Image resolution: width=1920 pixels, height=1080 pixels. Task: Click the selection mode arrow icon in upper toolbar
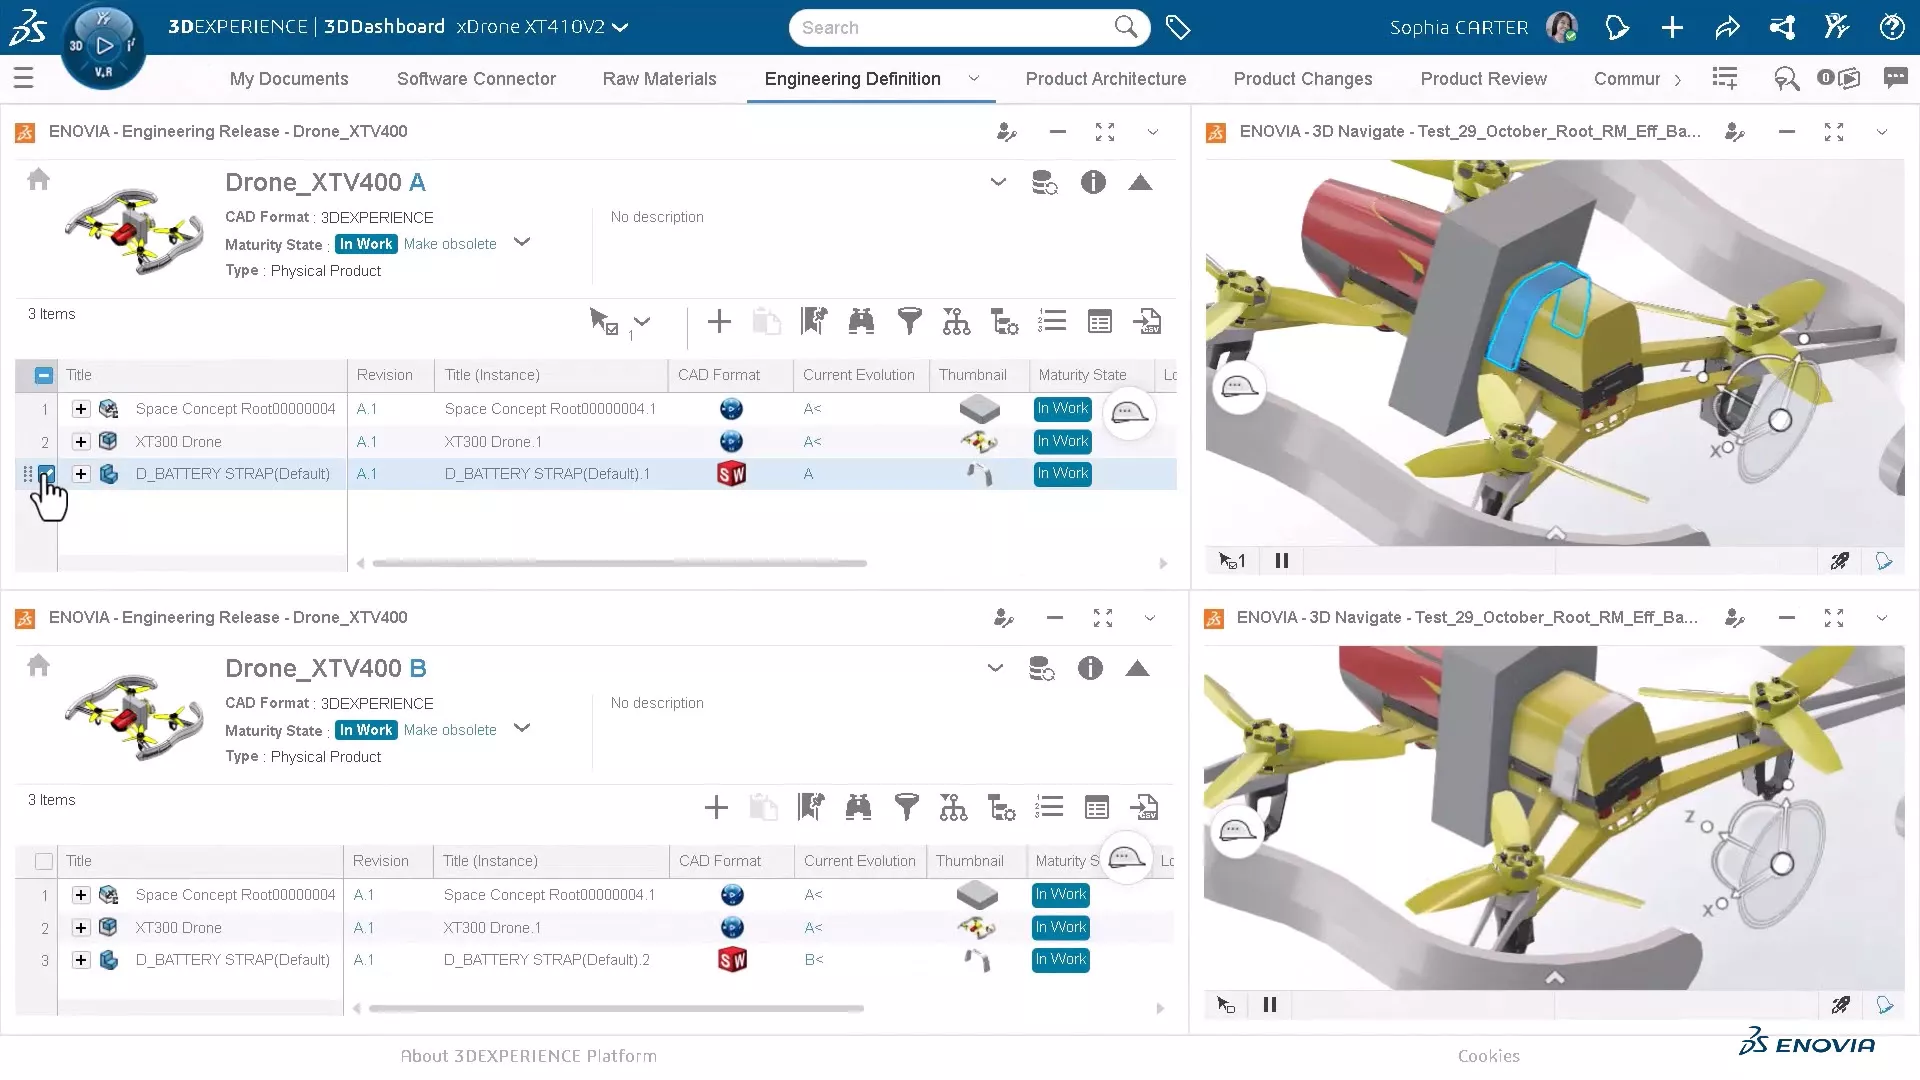(604, 322)
